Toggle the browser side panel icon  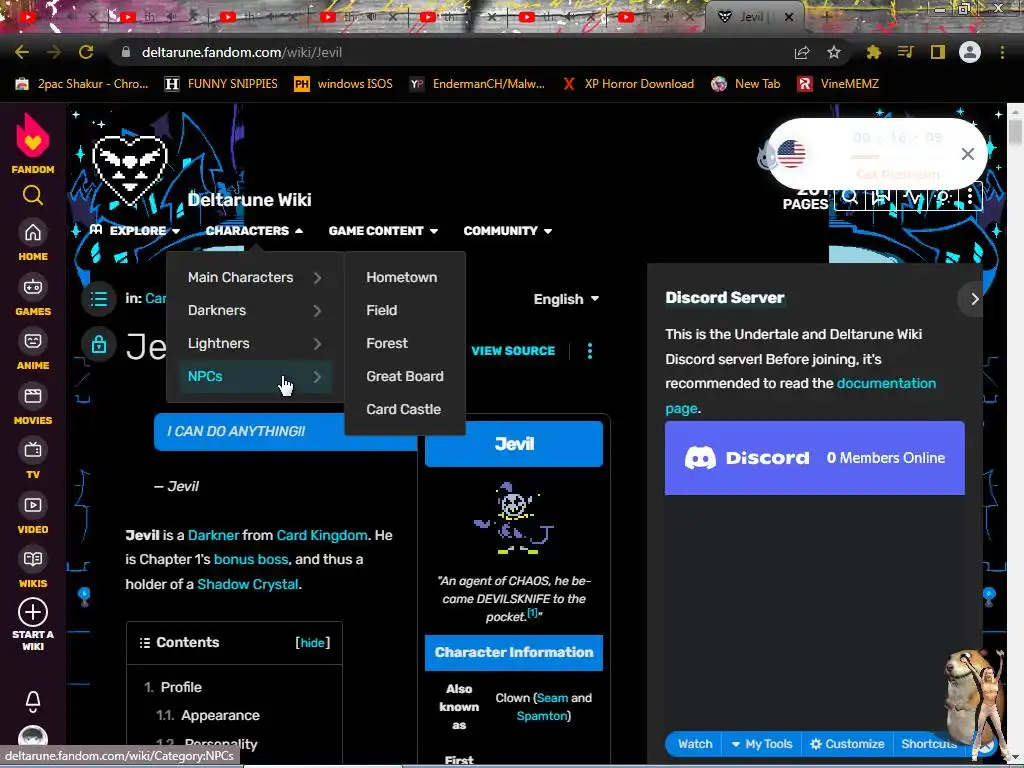coord(938,52)
